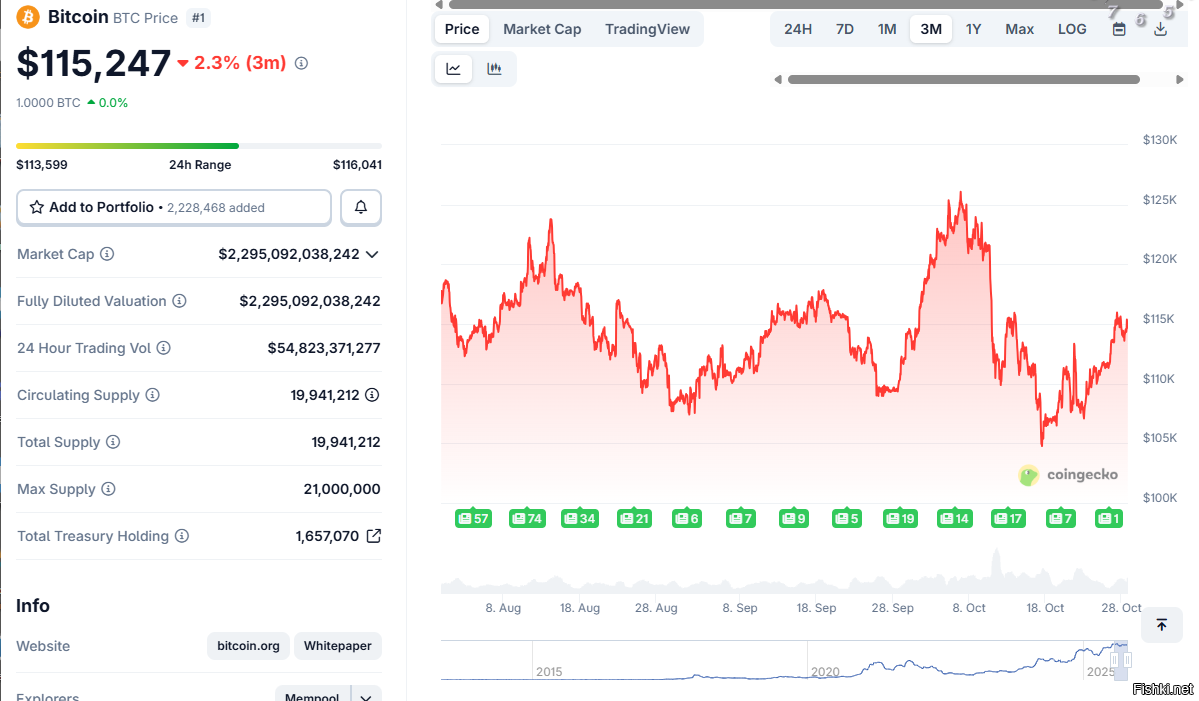Download chart data icon
1199x701 pixels.
tap(1160, 29)
